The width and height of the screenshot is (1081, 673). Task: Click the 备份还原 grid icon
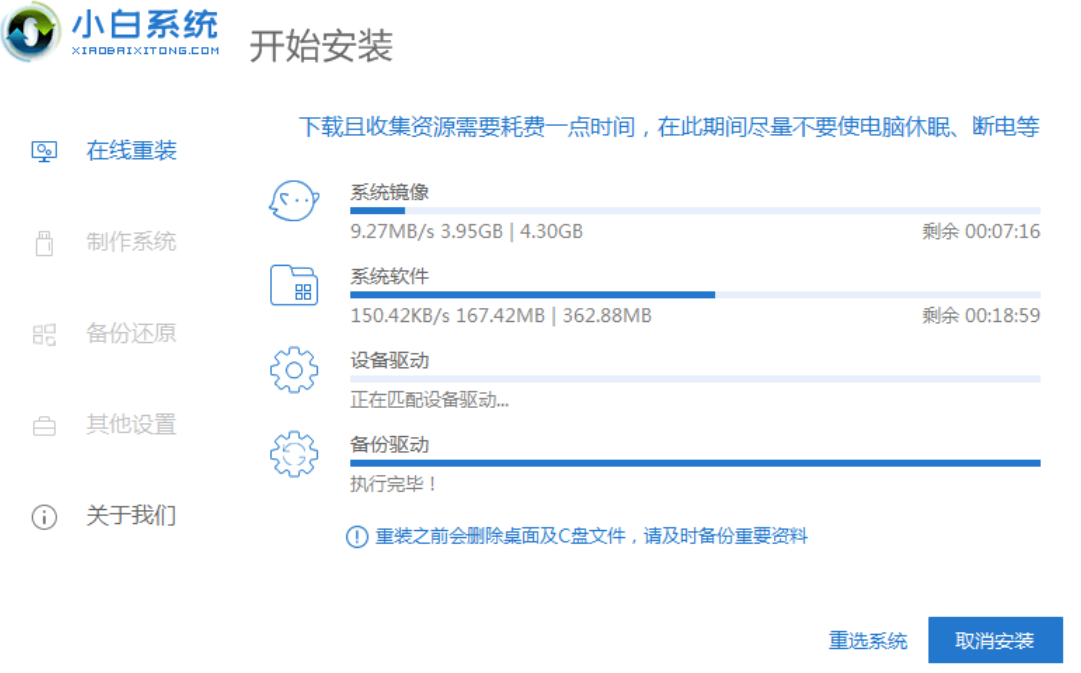pyautogui.click(x=44, y=335)
